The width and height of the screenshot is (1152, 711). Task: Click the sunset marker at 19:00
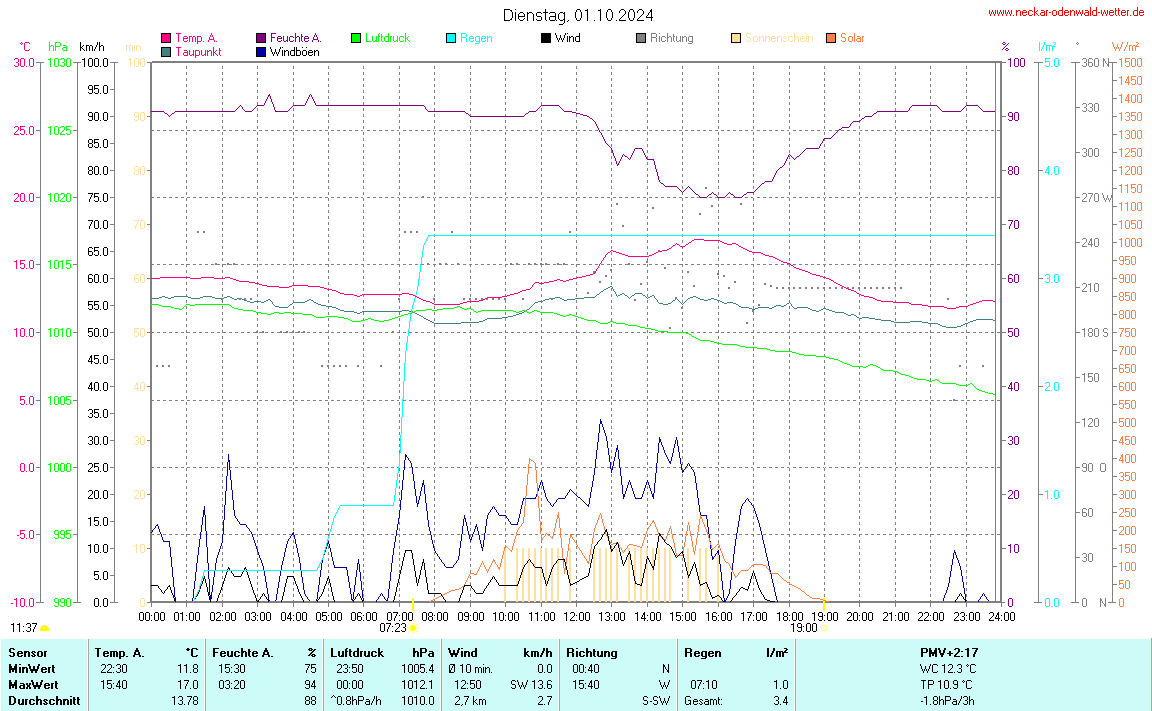click(x=824, y=628)
